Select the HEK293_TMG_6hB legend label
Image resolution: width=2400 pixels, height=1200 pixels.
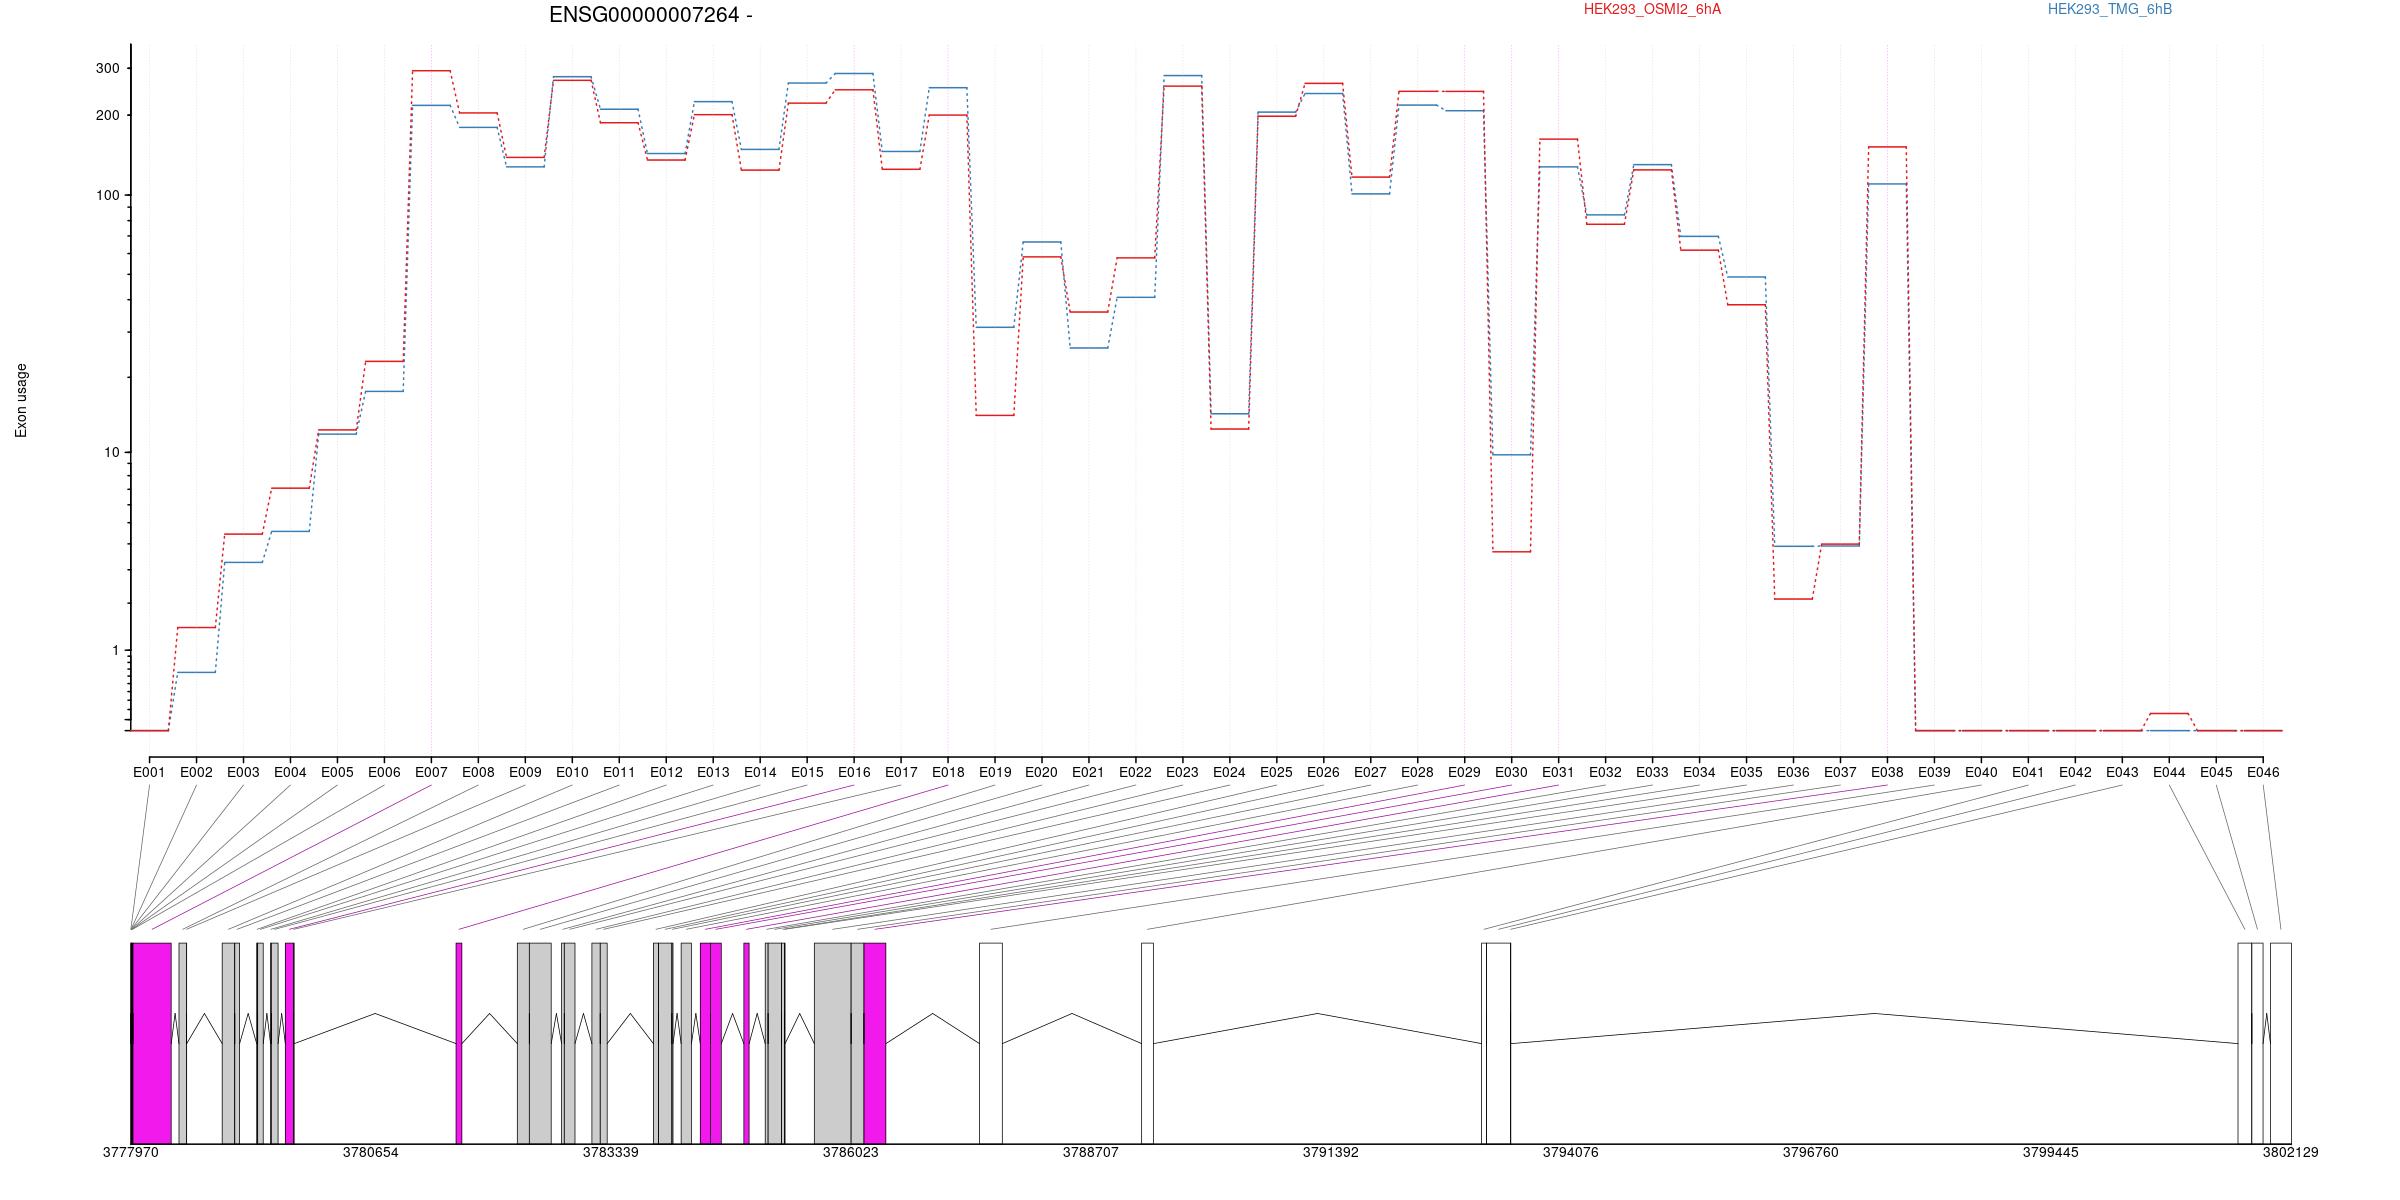coord(2110,9)
